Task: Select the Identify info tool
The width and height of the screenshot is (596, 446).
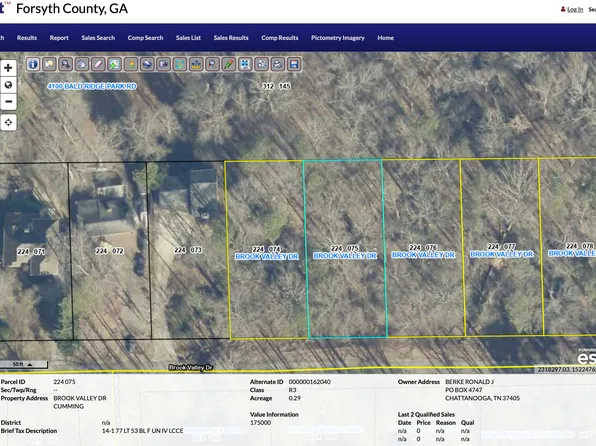Action: [x=33, y=64]
